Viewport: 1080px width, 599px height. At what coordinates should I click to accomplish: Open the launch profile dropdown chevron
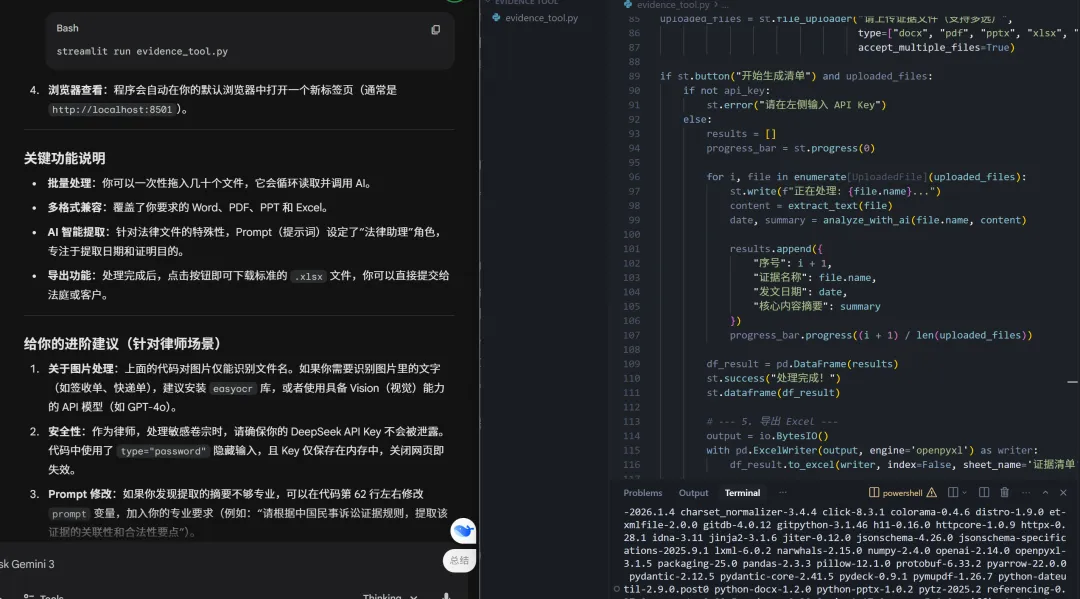coord(964,493)
